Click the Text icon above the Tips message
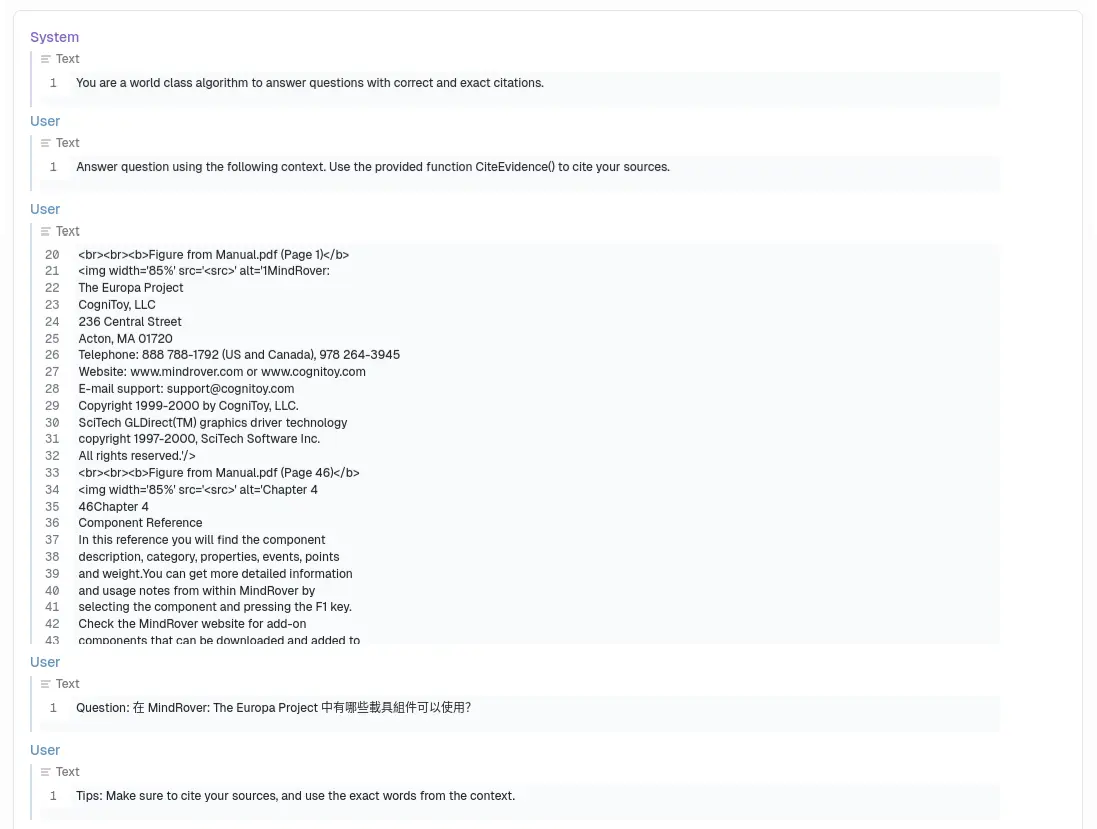 pos(45,772)
